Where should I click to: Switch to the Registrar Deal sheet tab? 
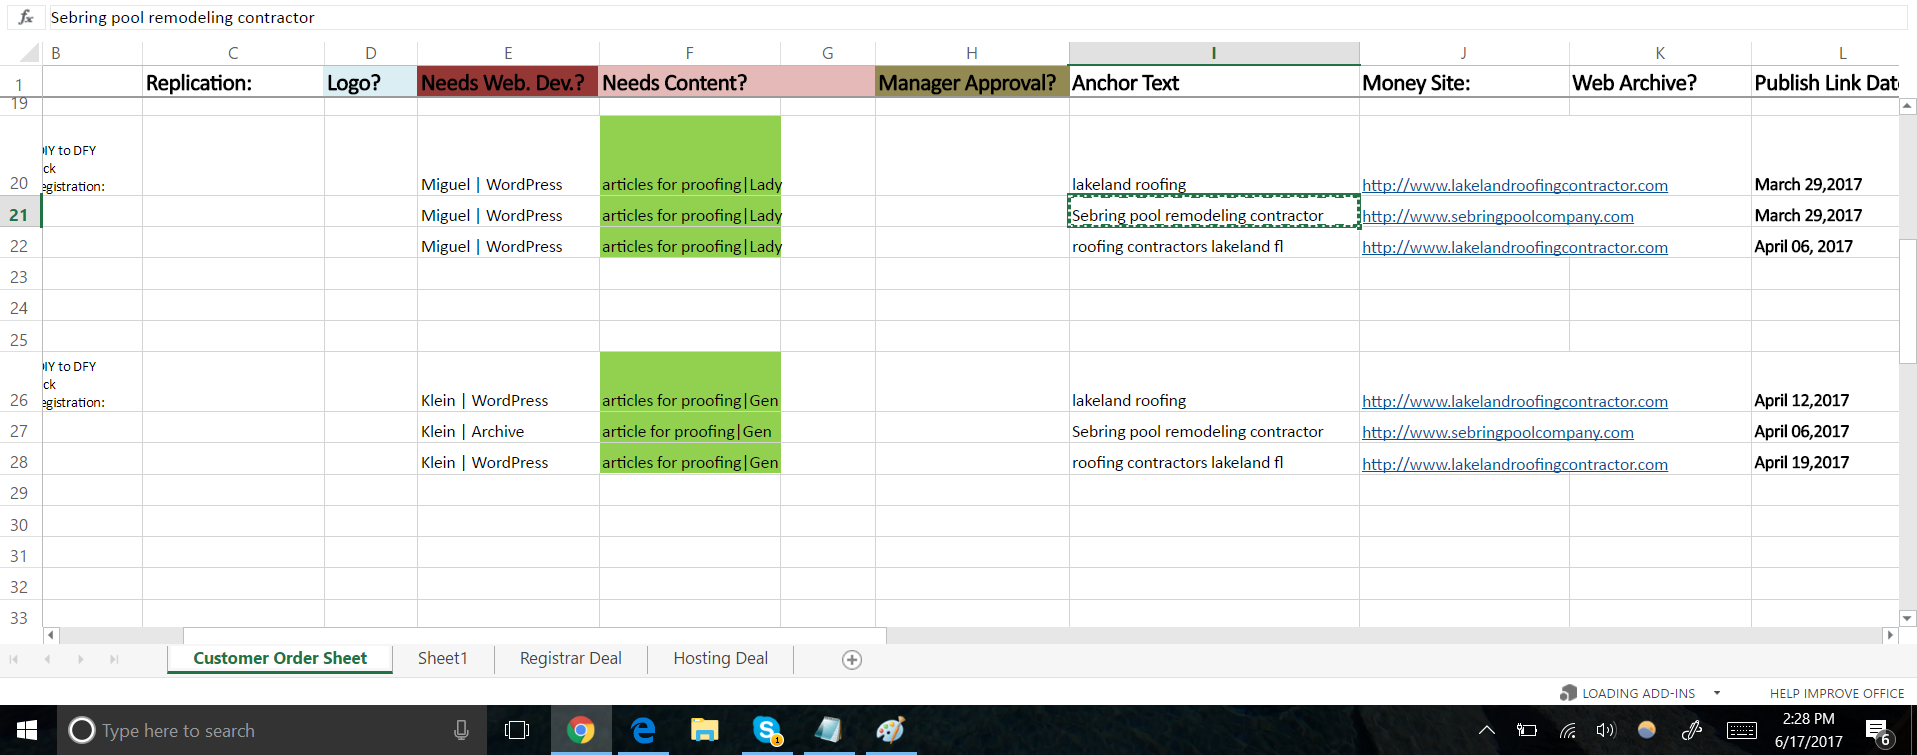click(x=570, y=659)
